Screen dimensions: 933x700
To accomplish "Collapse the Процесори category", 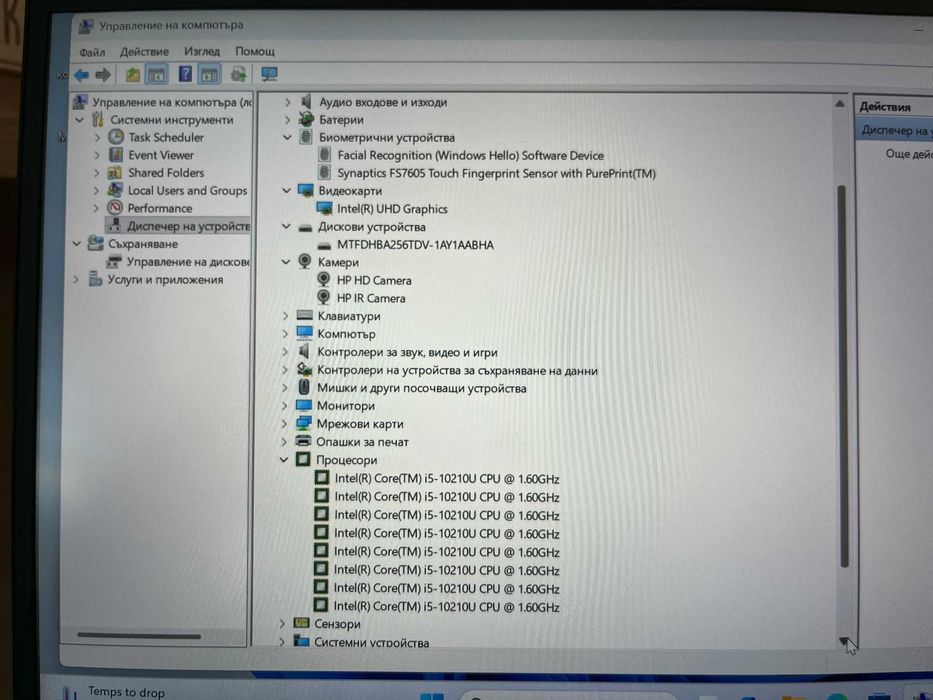I will (284, 460).
